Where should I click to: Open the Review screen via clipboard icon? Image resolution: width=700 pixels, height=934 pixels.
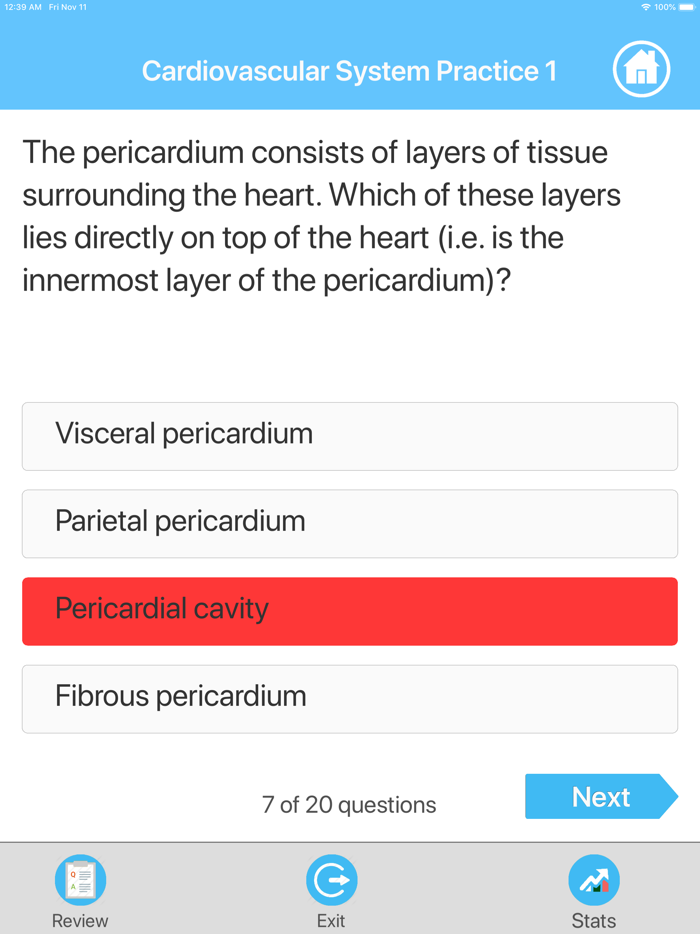click(80, 879)
